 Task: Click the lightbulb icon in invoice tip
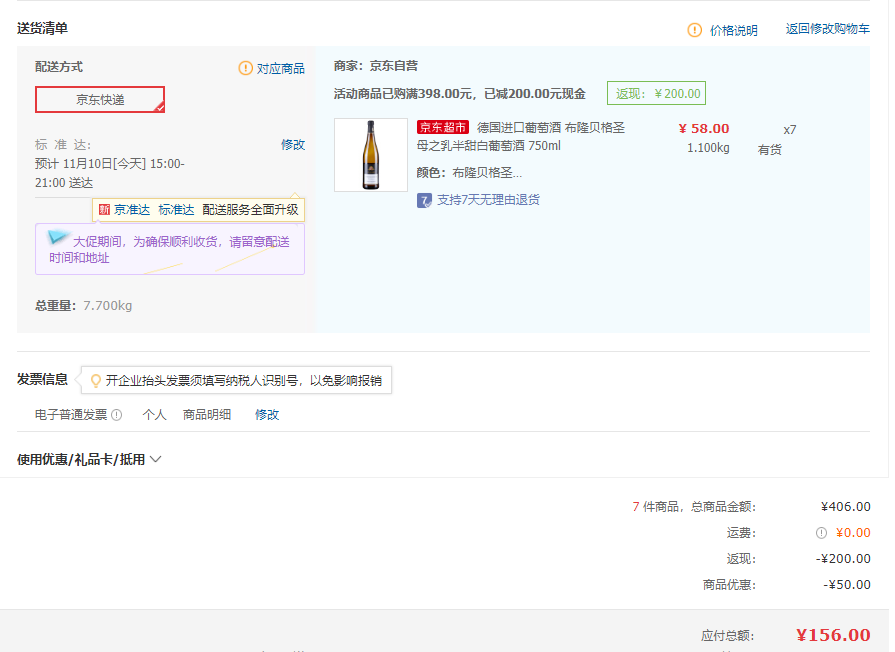point(96,381)
